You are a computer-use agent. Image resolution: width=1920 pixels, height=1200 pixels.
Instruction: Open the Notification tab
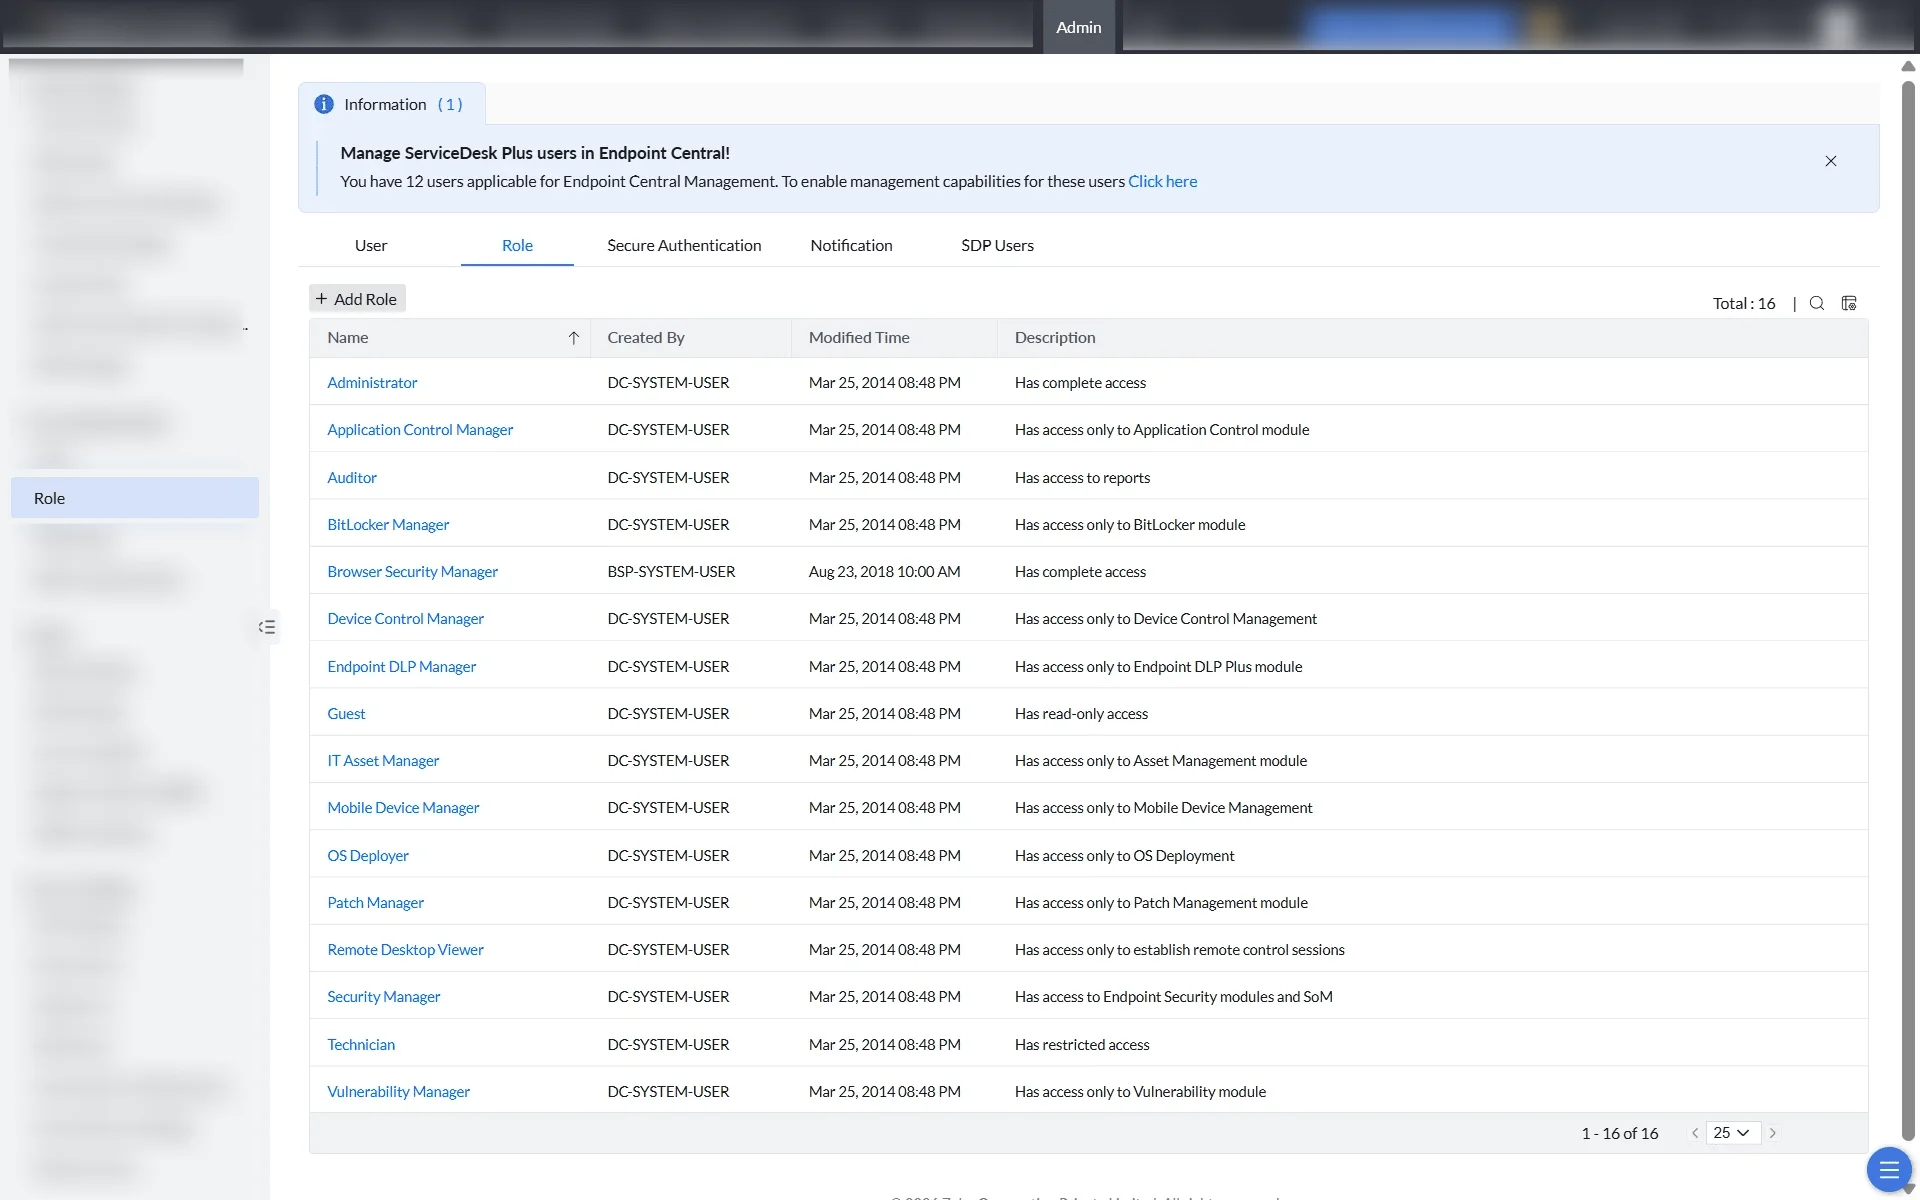[851, 245]
